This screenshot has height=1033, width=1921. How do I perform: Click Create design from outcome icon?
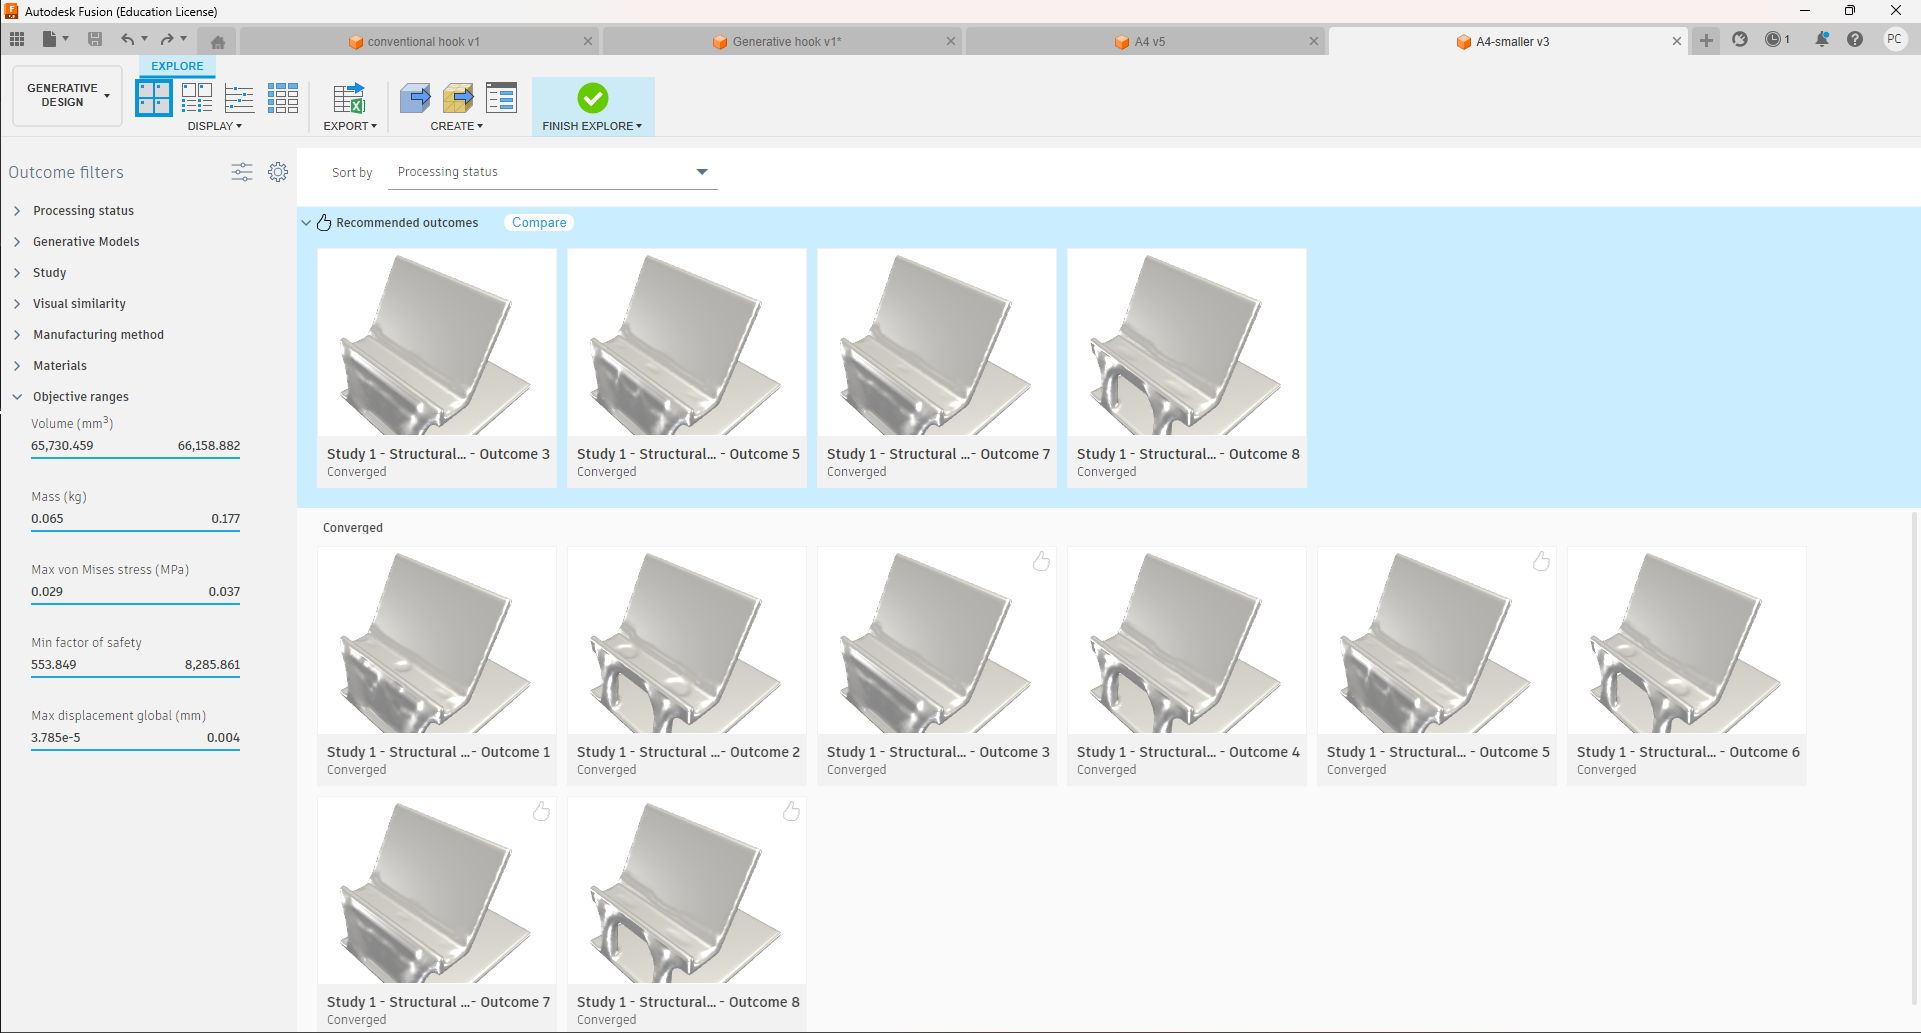pyautogui.click(x=415, y=98)
